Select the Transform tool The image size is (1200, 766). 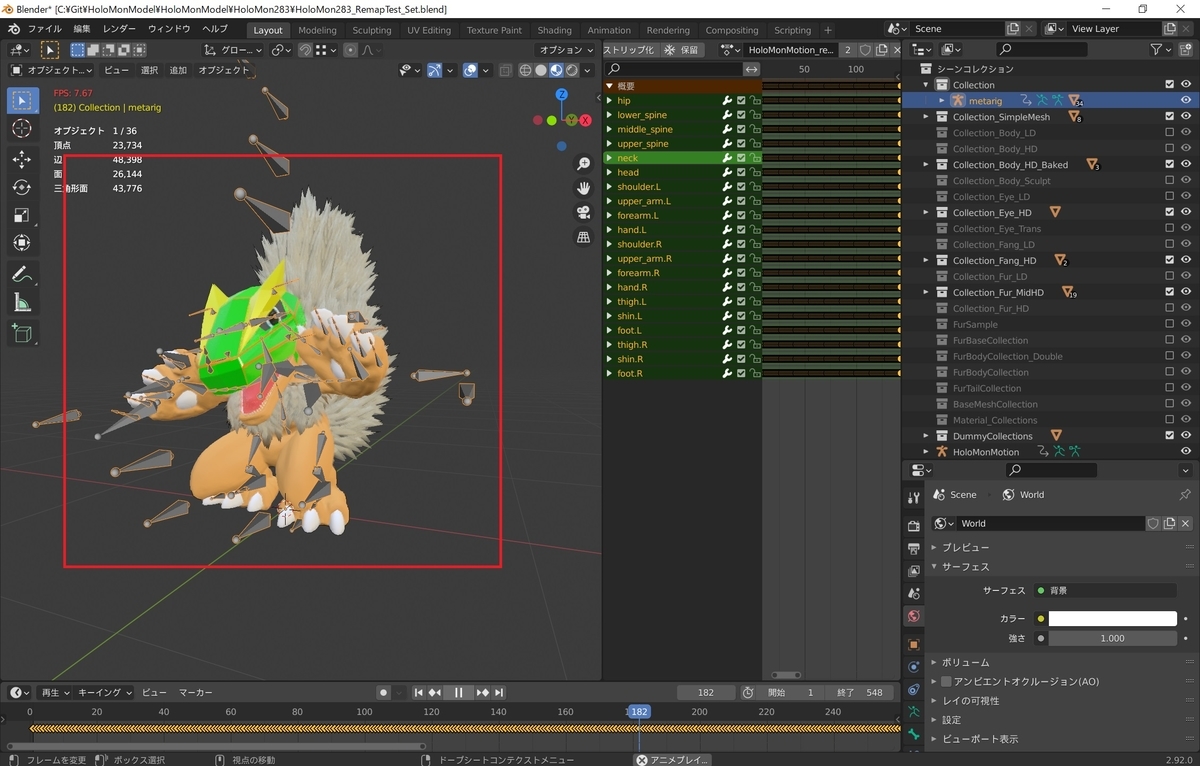coord(22,243)
